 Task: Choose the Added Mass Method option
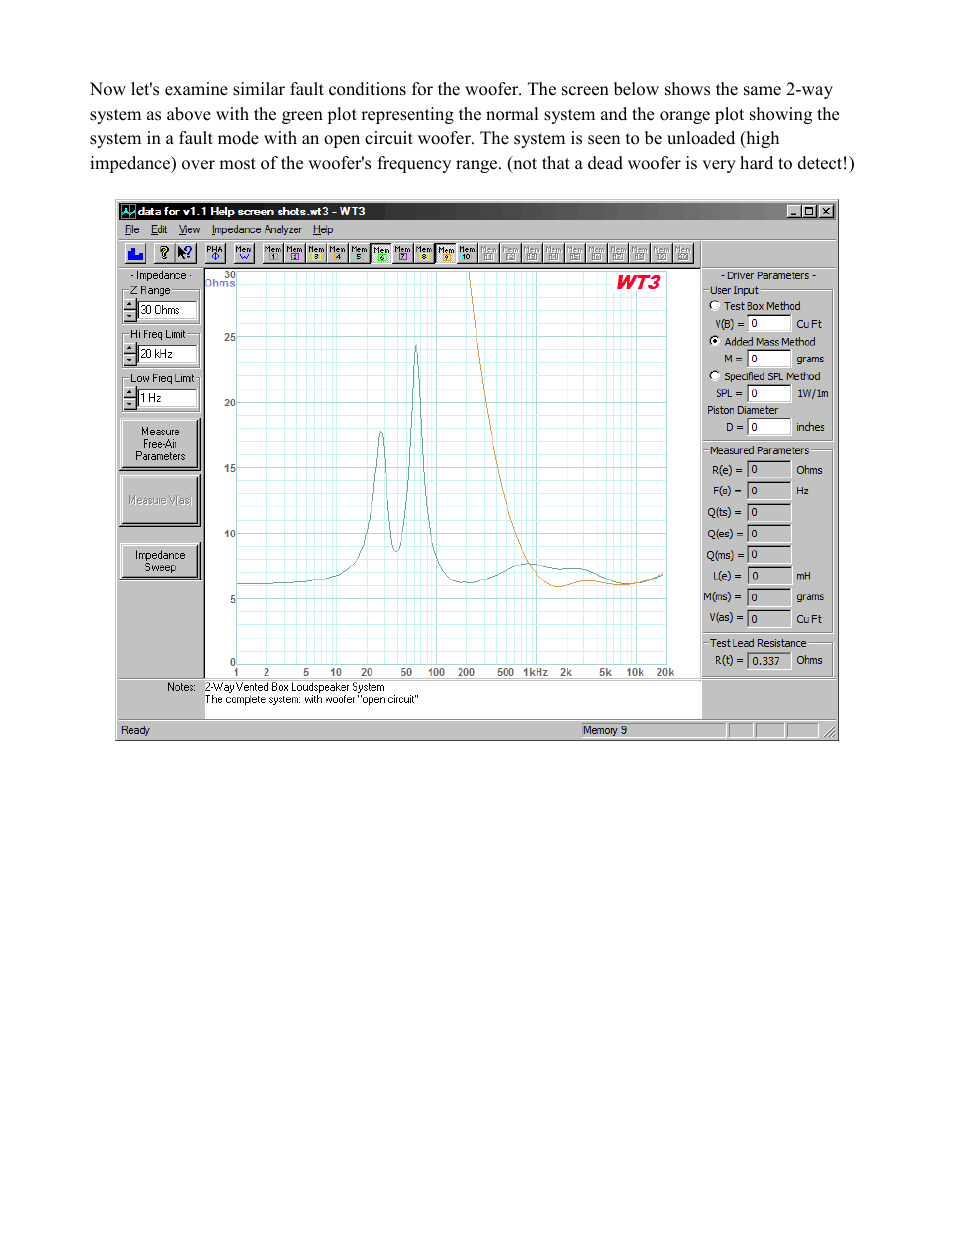[x=715, y=341]
